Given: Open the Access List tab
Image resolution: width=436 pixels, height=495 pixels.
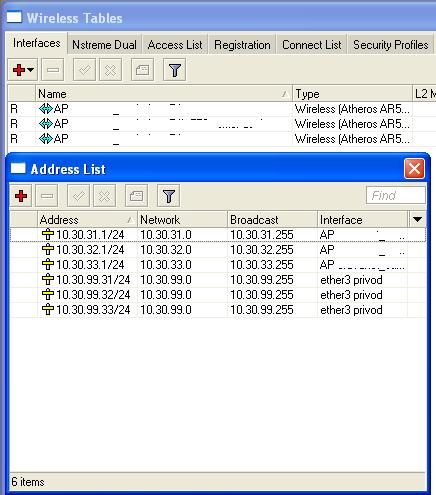Looking at the screenshot, I should (175, 45).
